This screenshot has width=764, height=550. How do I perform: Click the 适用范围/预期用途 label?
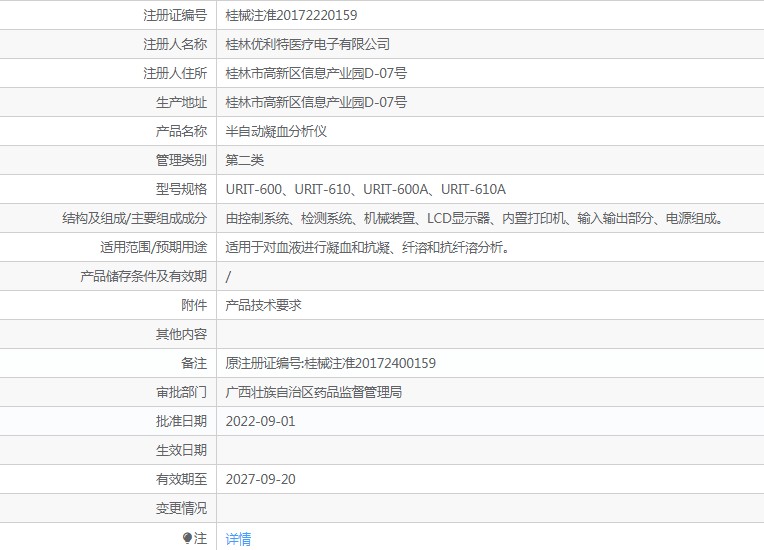153,247
